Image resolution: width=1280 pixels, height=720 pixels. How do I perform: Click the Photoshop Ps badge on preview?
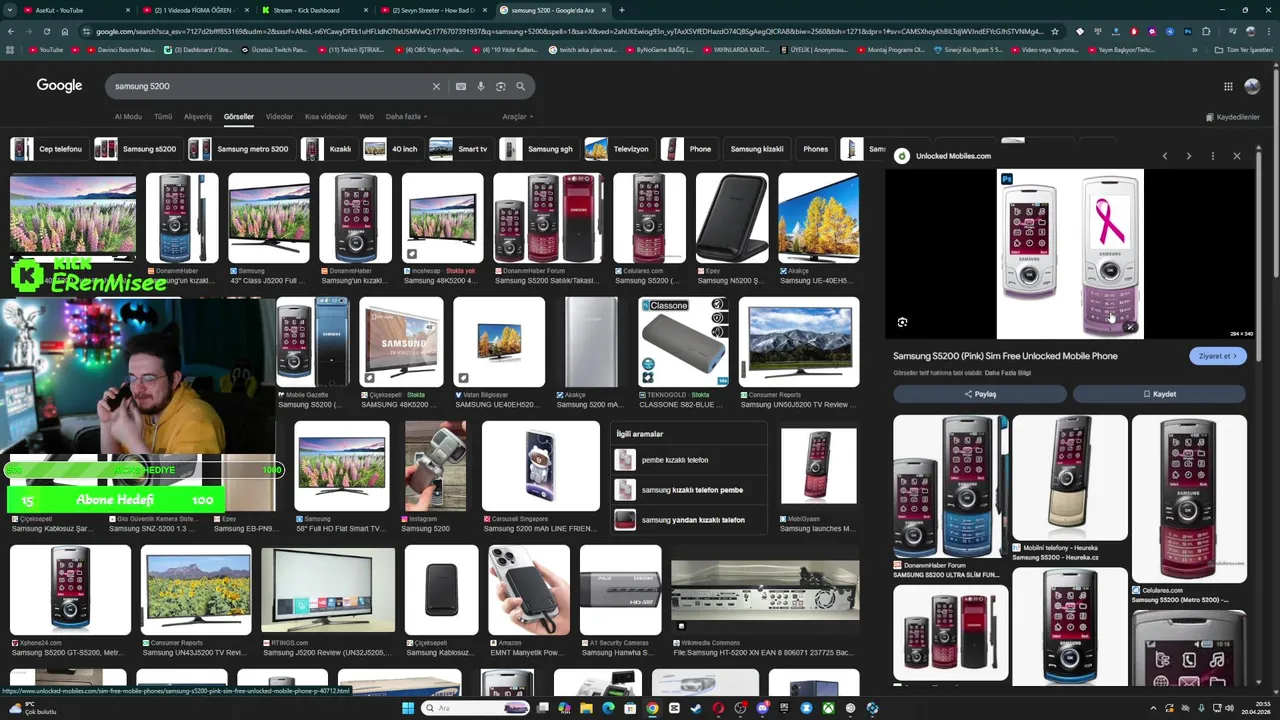coord(1007,179)
